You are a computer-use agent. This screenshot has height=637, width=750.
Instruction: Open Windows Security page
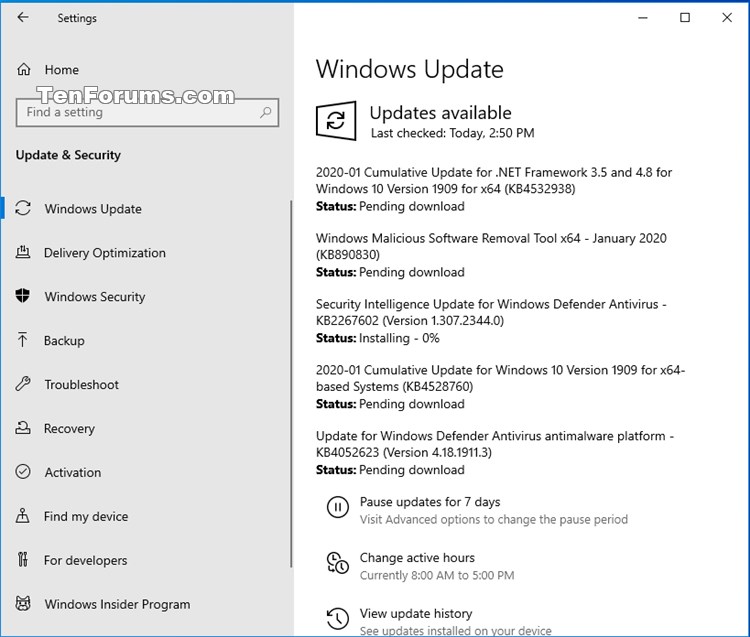click(x=95, y=297)
